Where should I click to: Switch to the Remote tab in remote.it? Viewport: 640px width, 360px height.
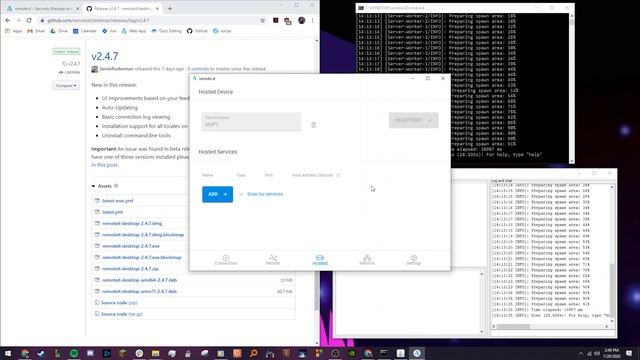pos(273,260)
